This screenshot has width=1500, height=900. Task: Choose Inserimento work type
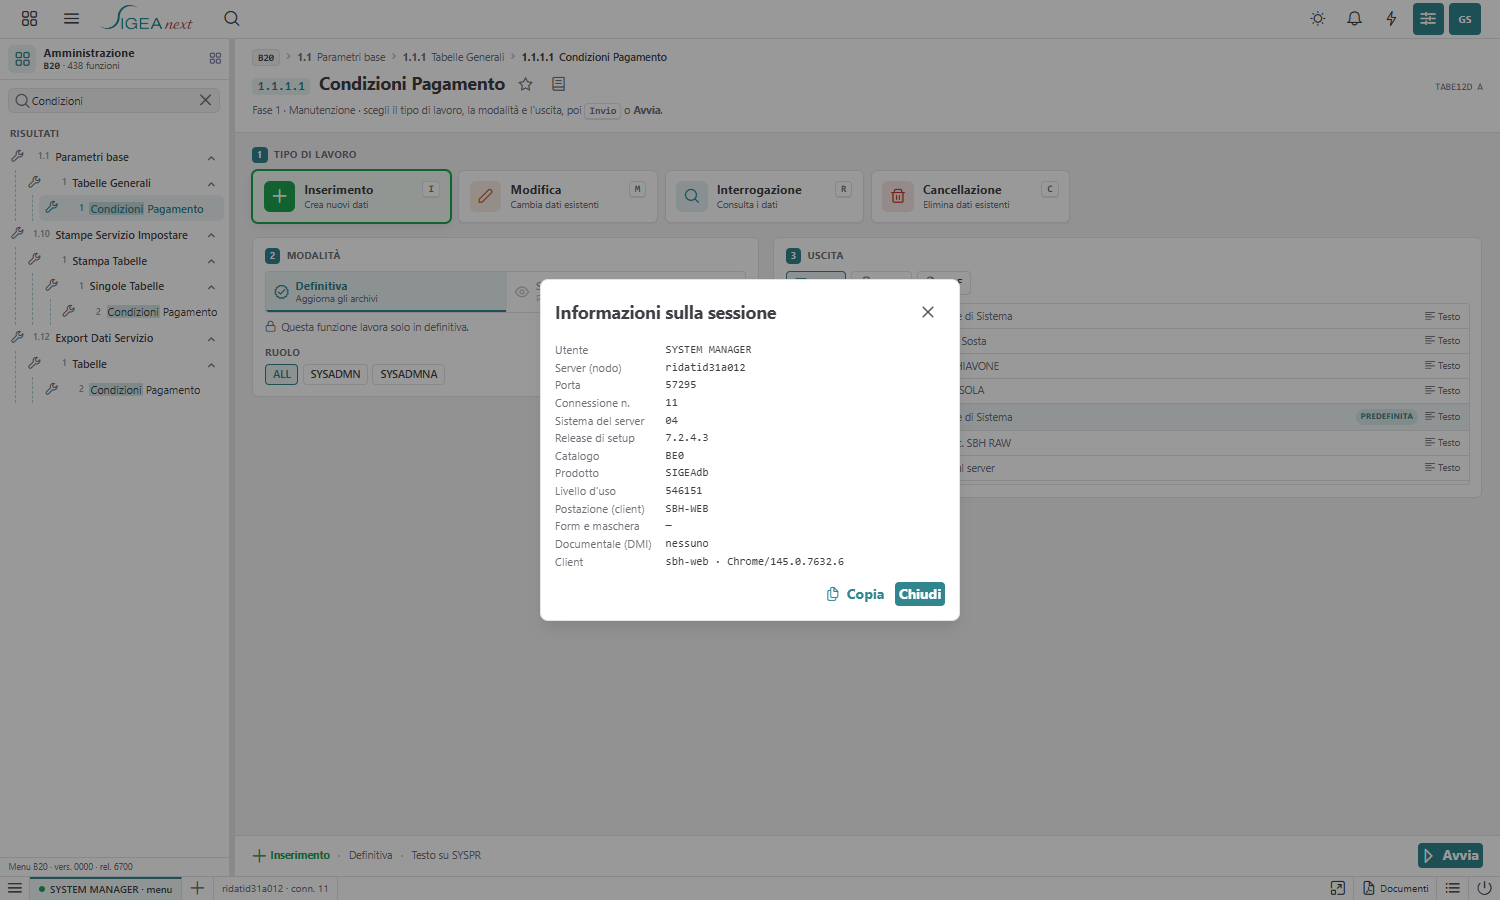click(351, 196)
